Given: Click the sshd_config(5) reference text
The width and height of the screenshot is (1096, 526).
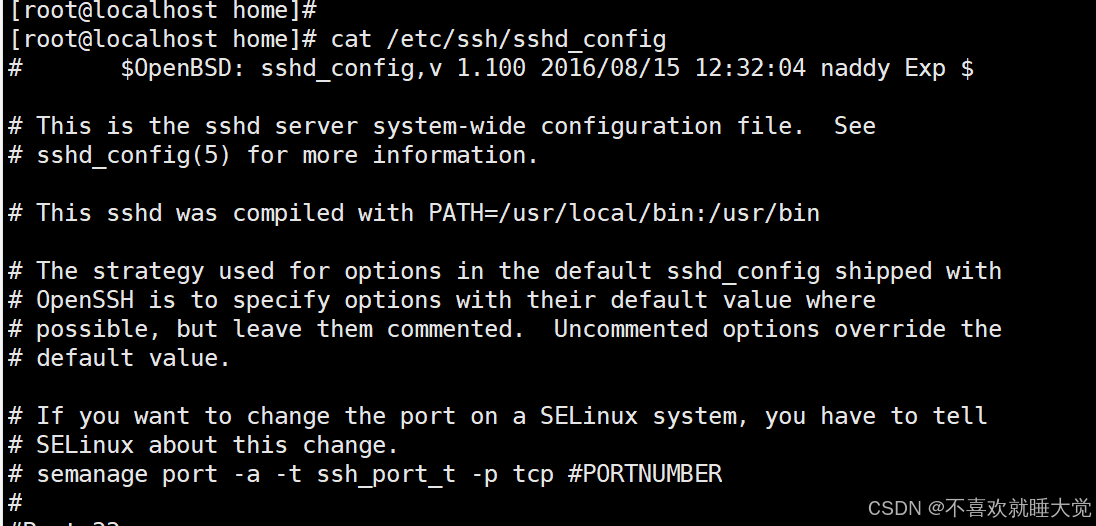Looking at the screenshot, I should [x=134, y=155].
